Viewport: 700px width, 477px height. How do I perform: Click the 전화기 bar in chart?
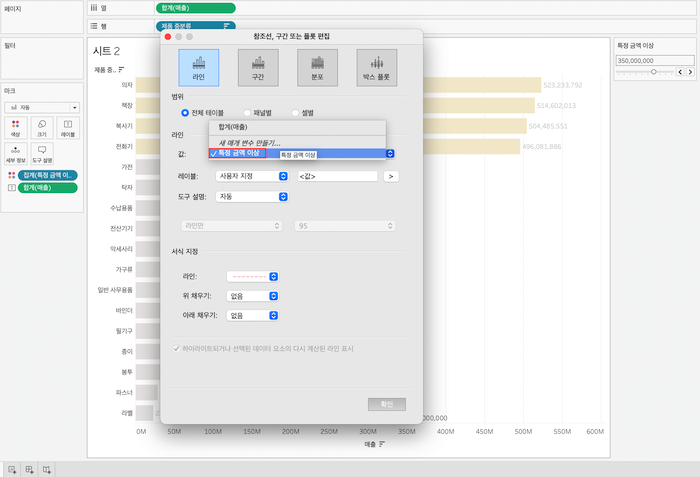point(471,146)
